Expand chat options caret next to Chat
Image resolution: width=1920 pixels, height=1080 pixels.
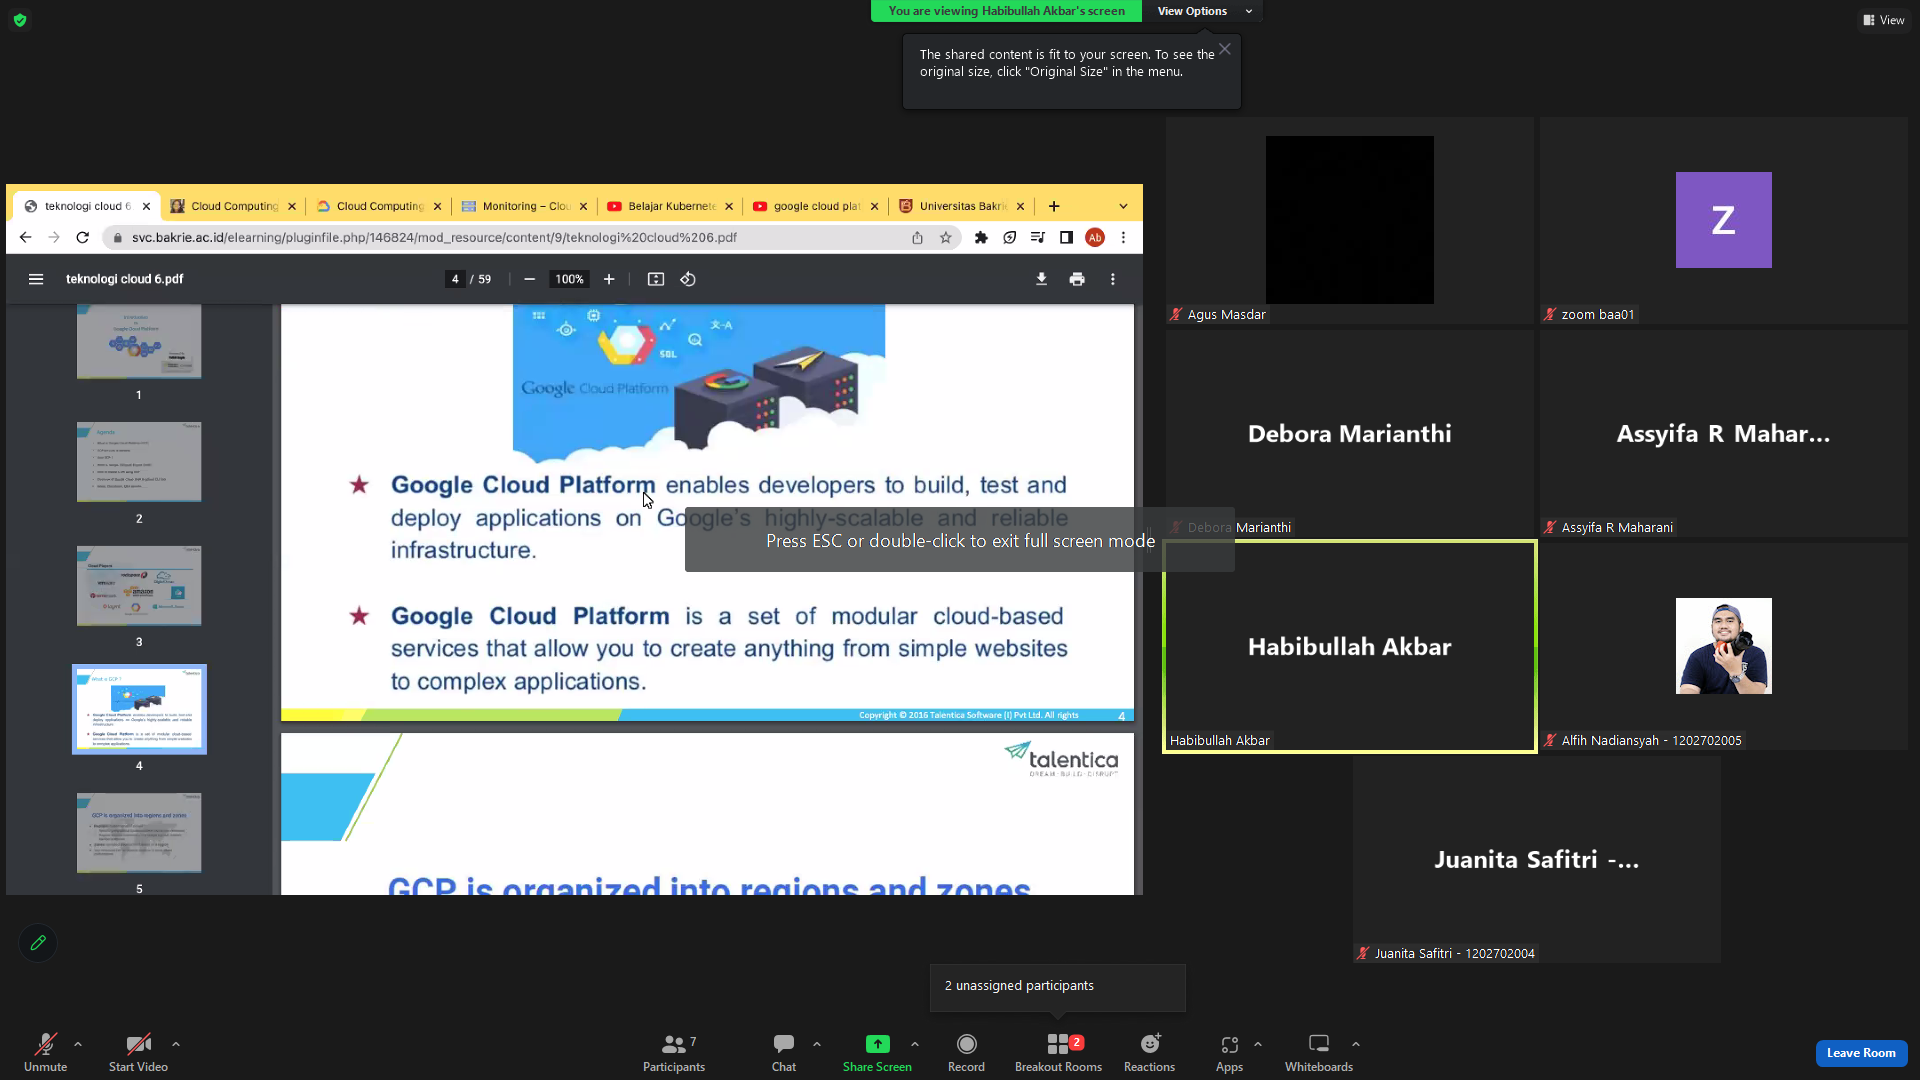(x=817, y=1044)
